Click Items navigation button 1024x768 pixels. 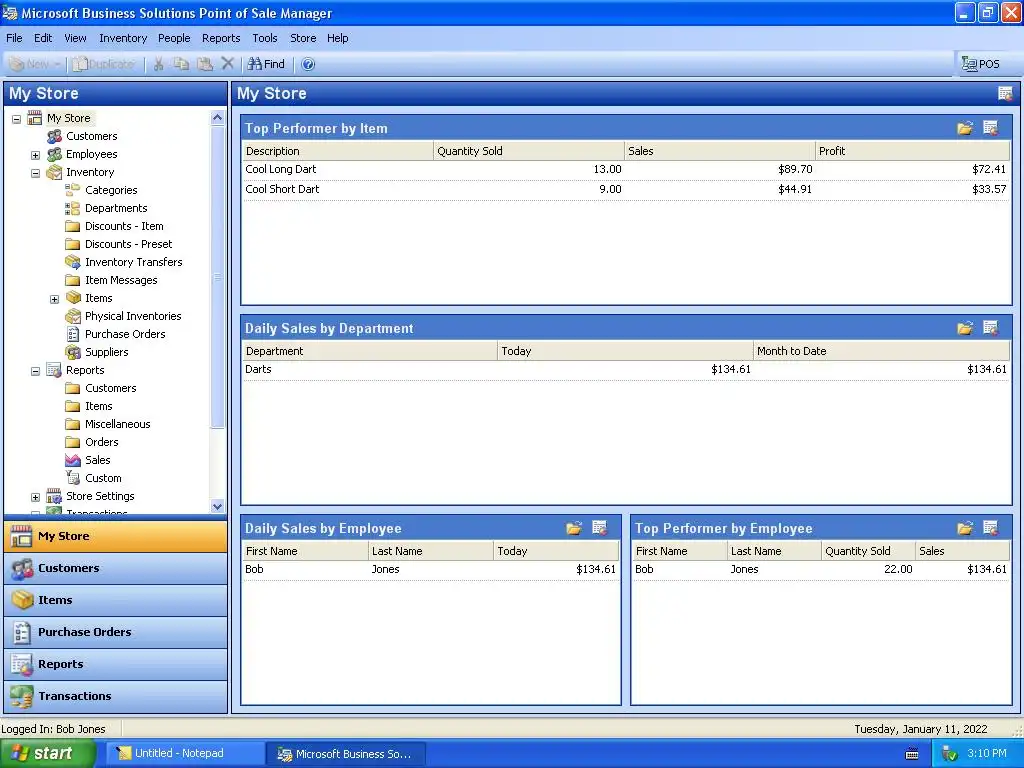coord(116,600)
